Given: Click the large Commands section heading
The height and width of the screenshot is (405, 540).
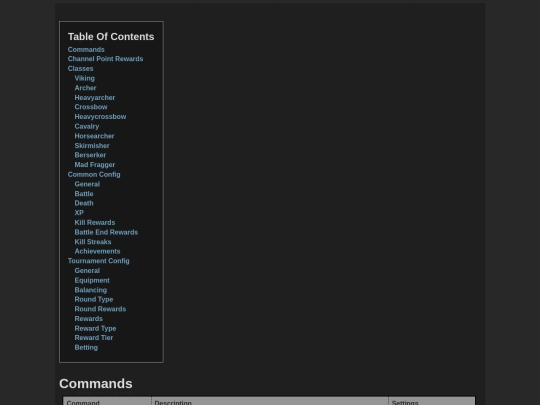Looking at the screenshot, I should tap(96, 384).
